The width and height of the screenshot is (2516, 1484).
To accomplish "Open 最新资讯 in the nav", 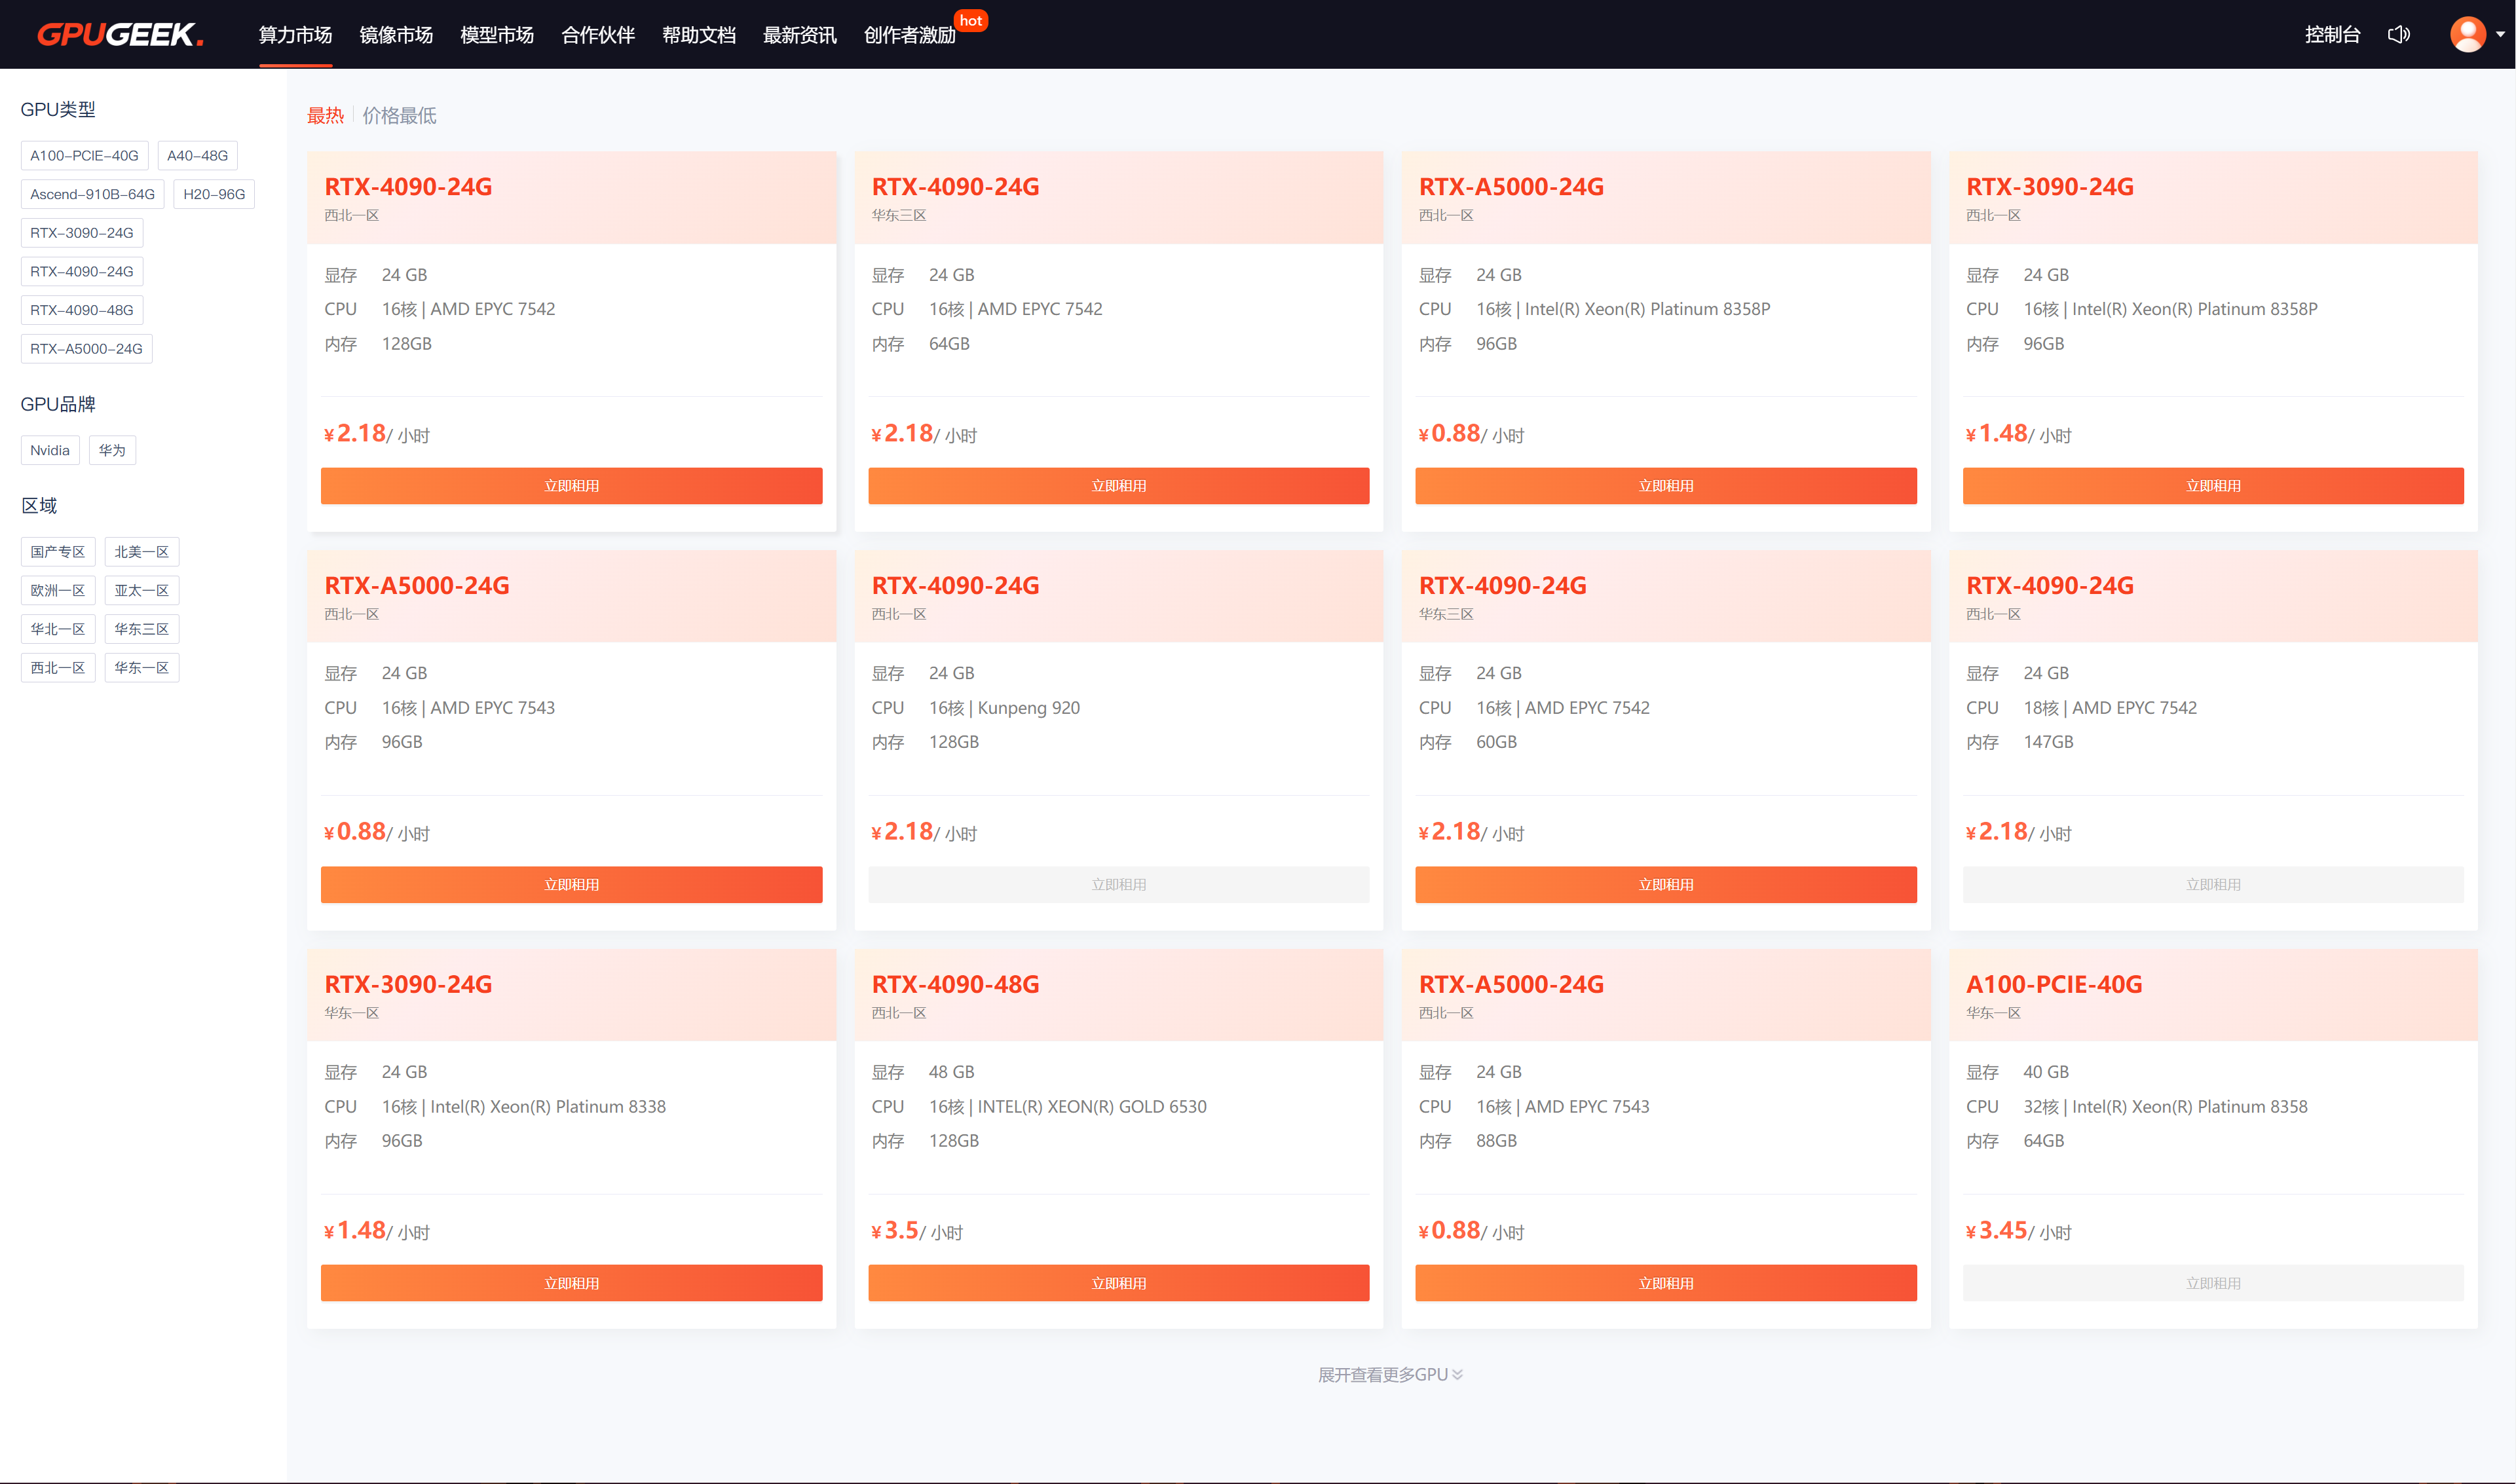I will point(800,35).
